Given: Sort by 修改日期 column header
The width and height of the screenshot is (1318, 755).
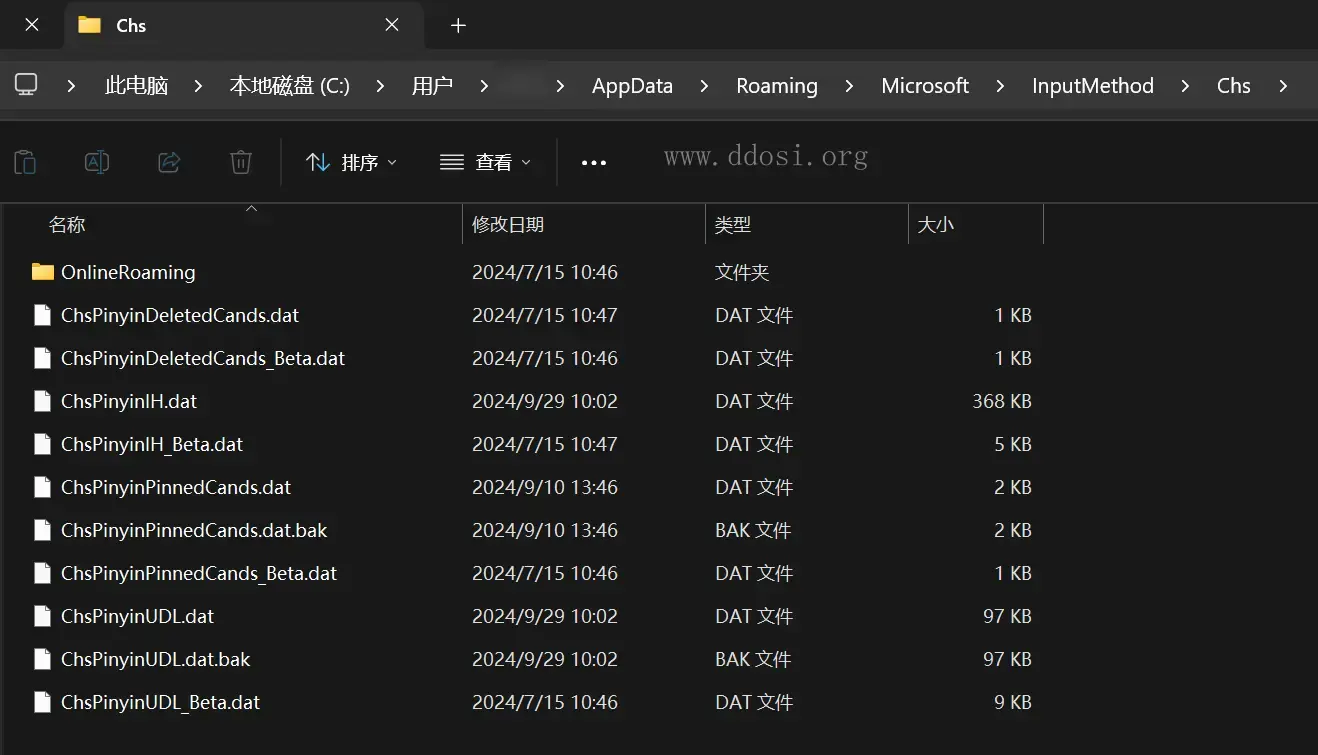Looking at the screenshot, I should click(508, 225).
